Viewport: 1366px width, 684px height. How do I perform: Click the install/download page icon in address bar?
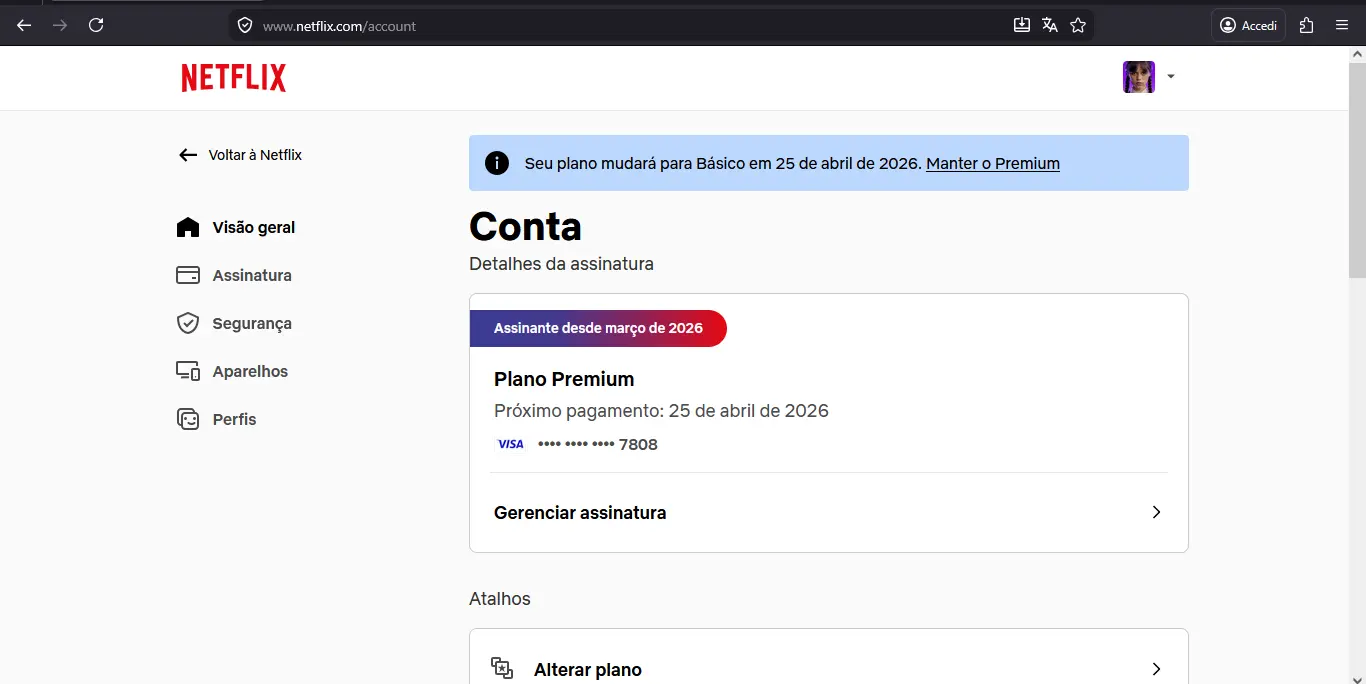click(1022, 25)
